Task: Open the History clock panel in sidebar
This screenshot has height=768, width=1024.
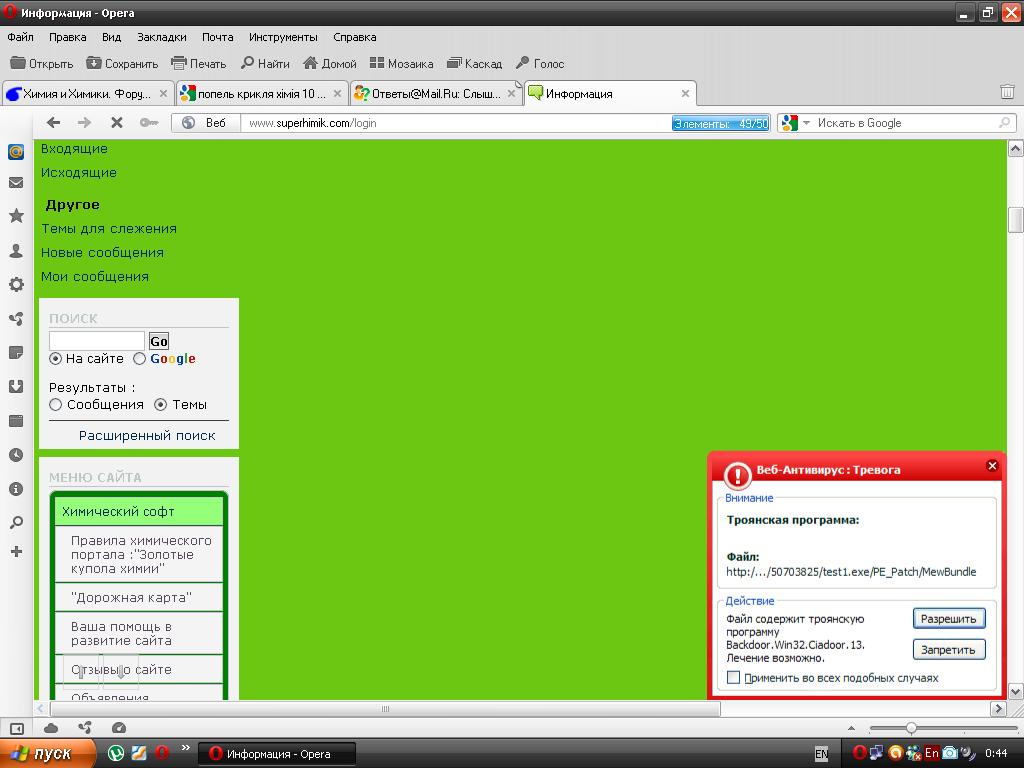Action: 16,455
